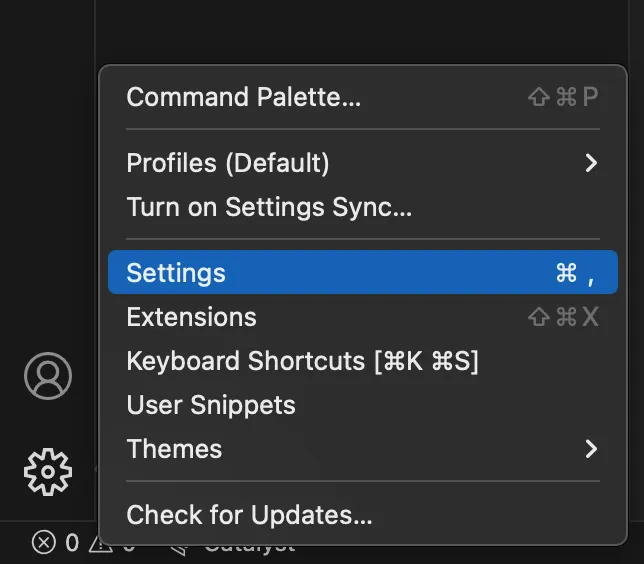Click the Manage gear icon

coord(48,472)
